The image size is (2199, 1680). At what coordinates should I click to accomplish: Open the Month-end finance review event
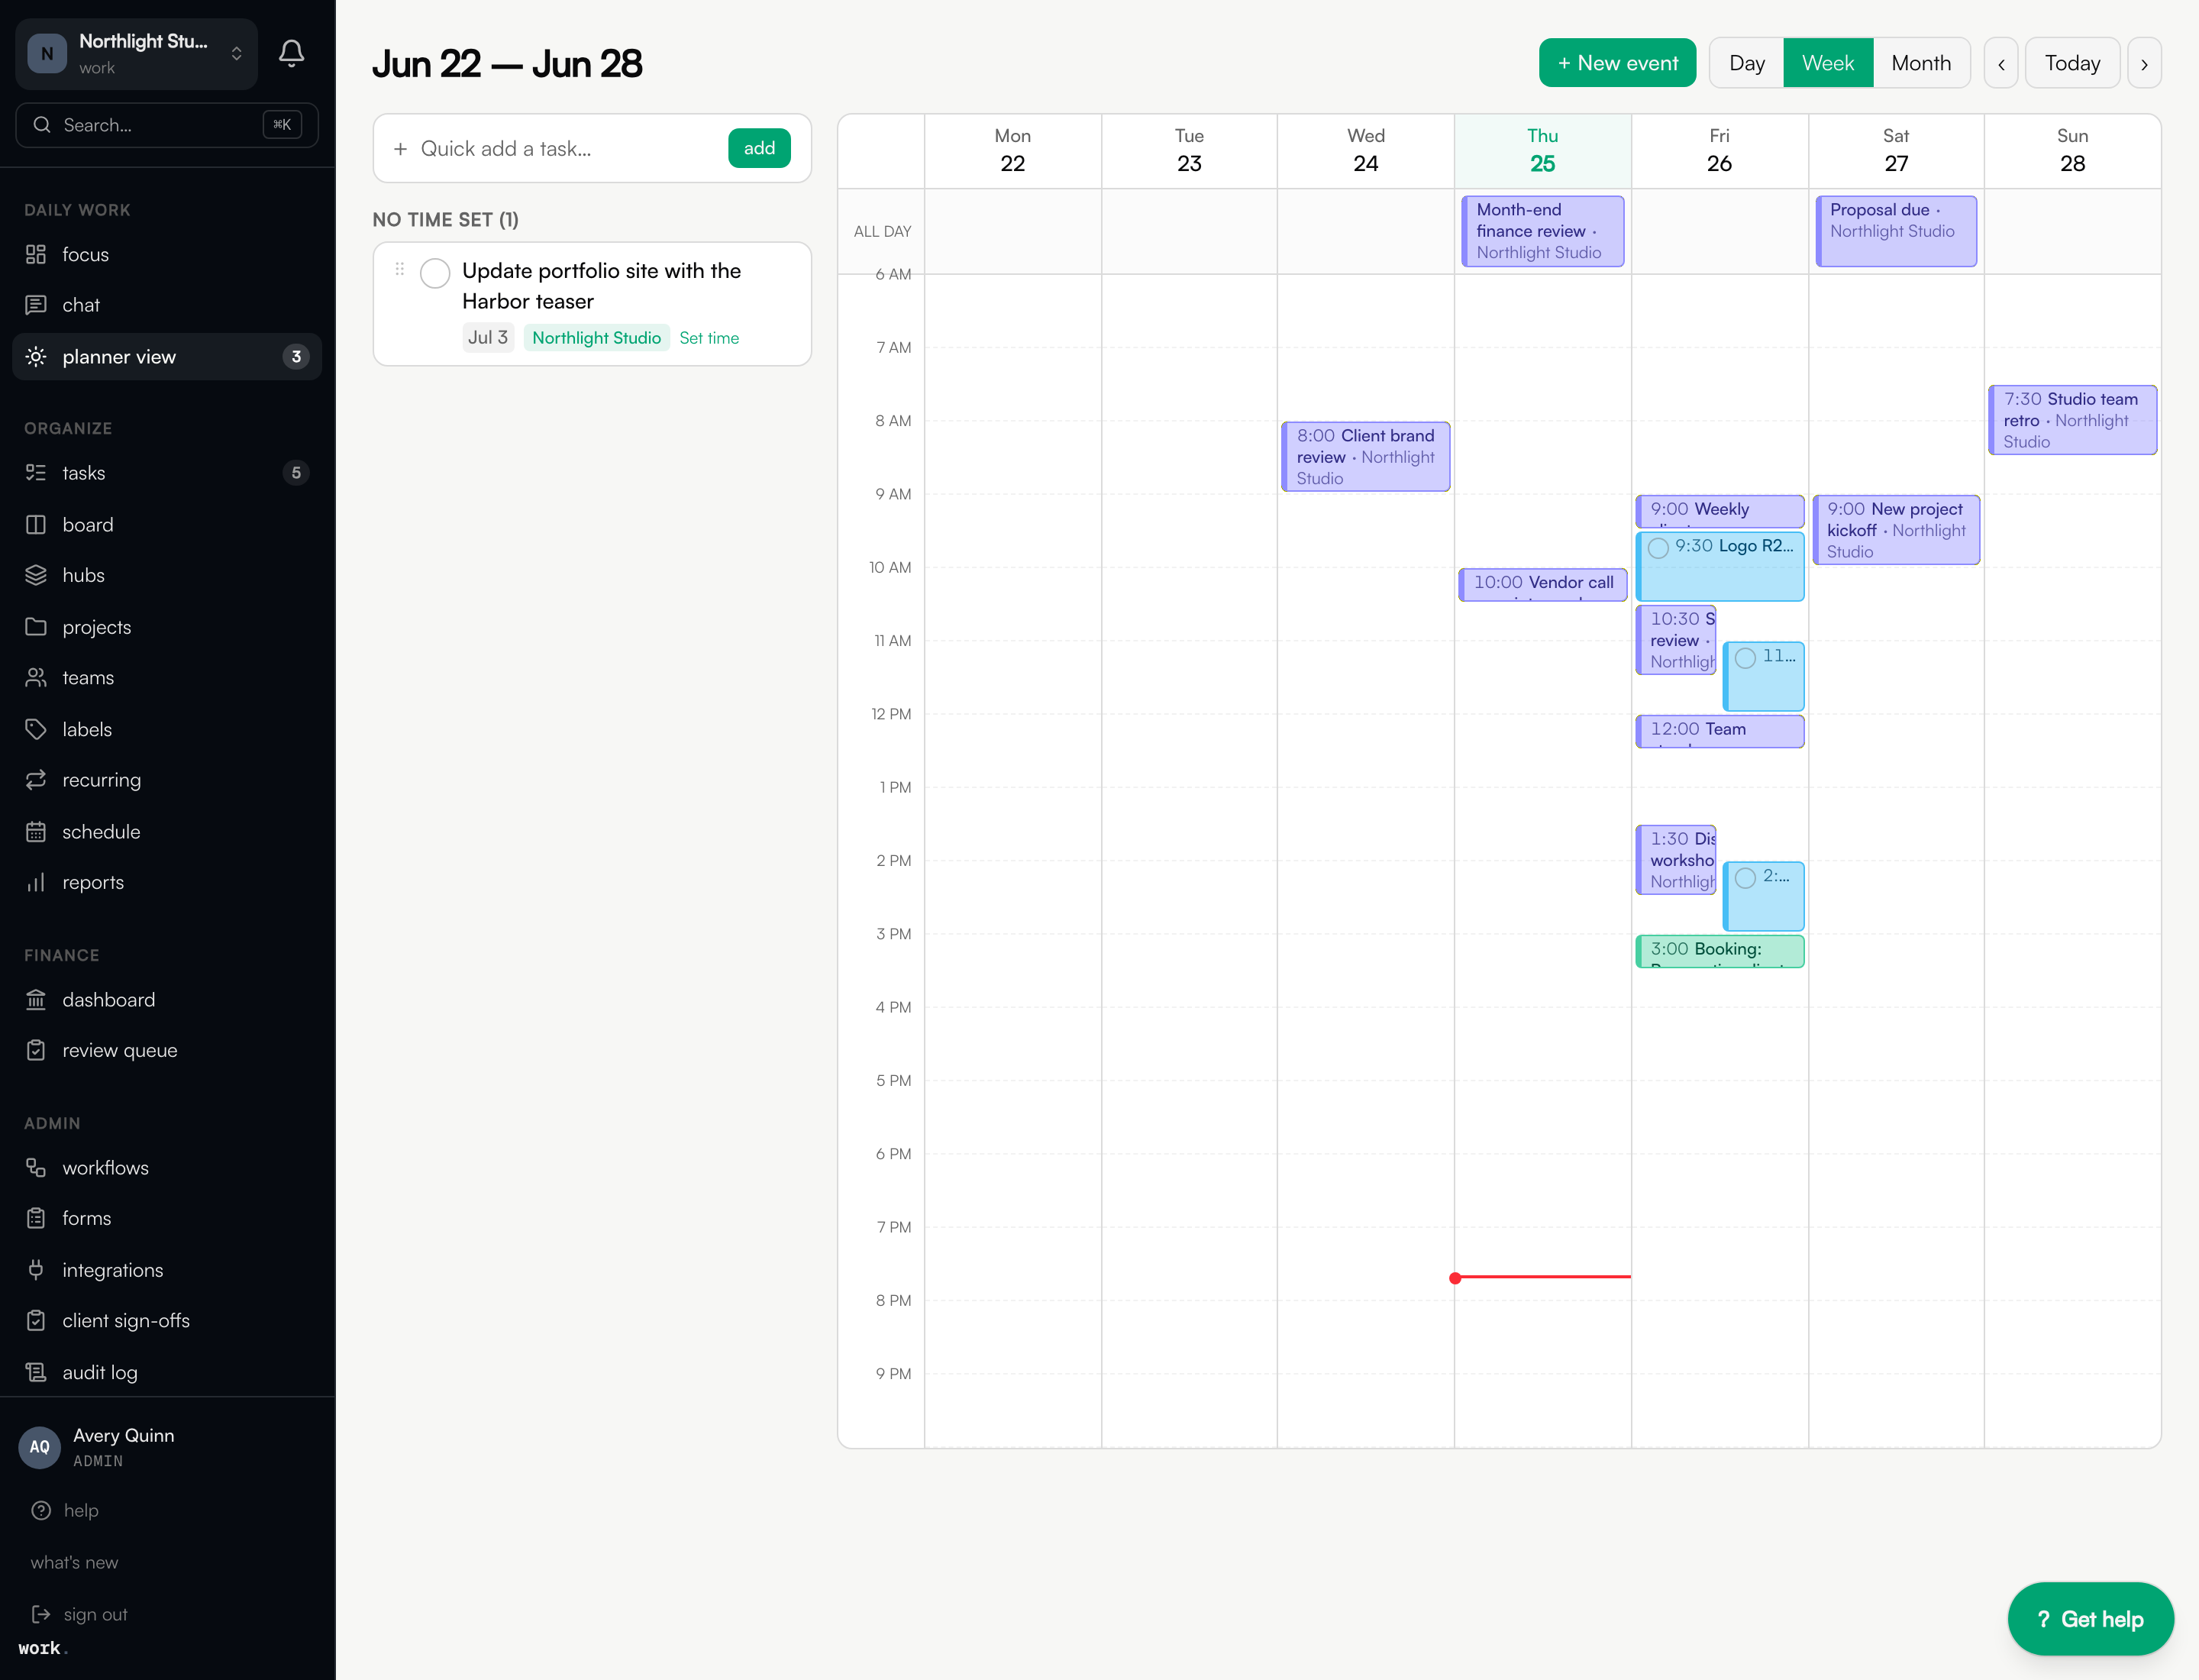1542,231
